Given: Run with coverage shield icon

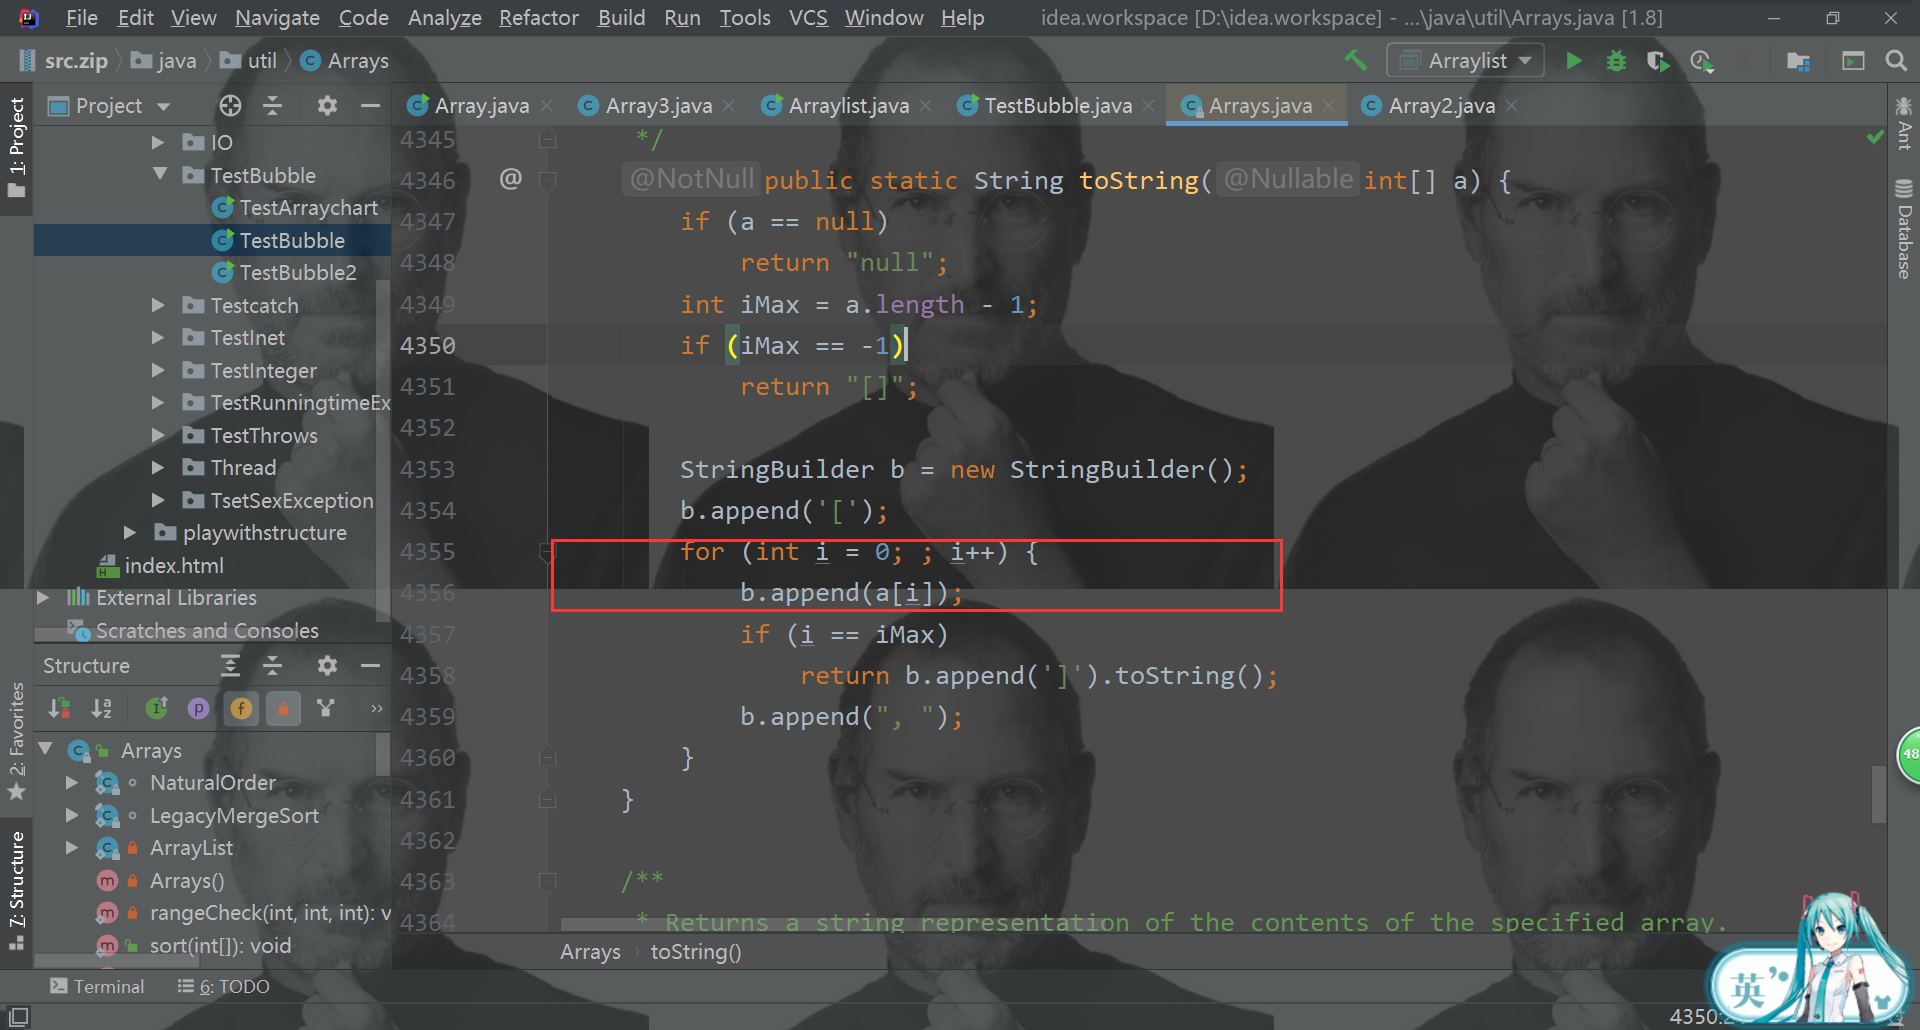Looking at the screenshot, I should tap(1658, 61).
